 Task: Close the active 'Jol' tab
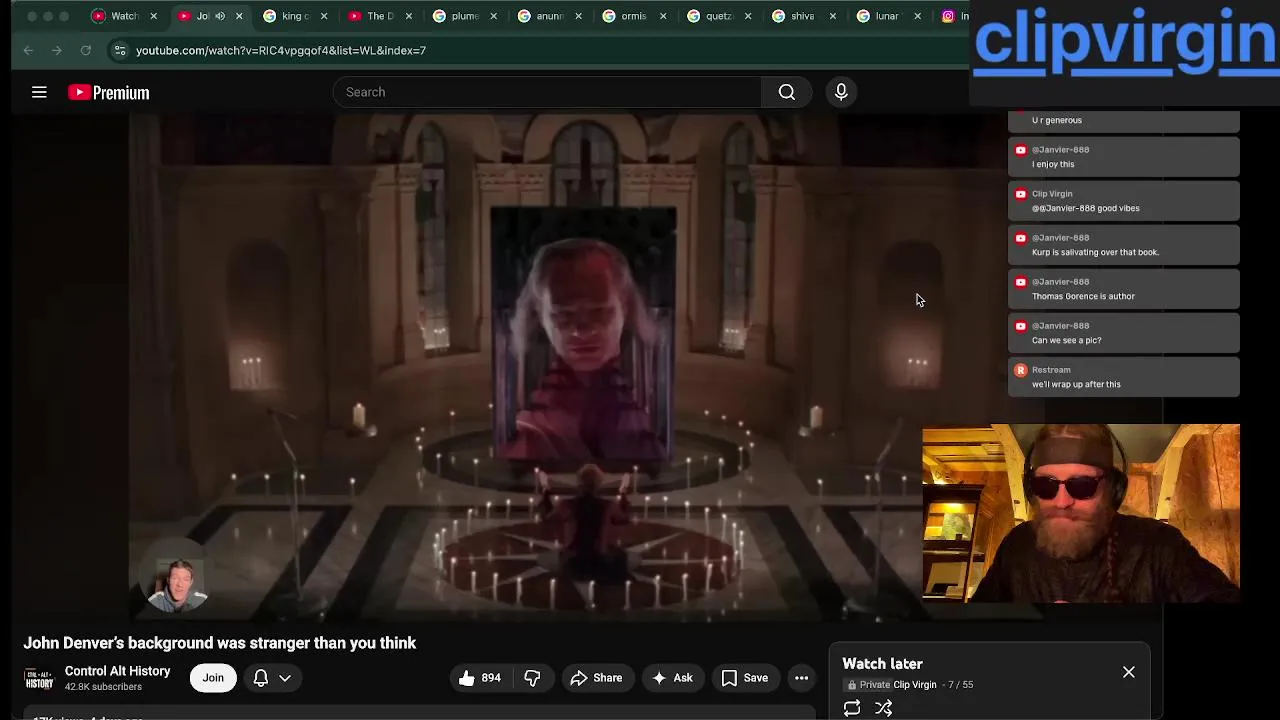[x=239, y=16]
